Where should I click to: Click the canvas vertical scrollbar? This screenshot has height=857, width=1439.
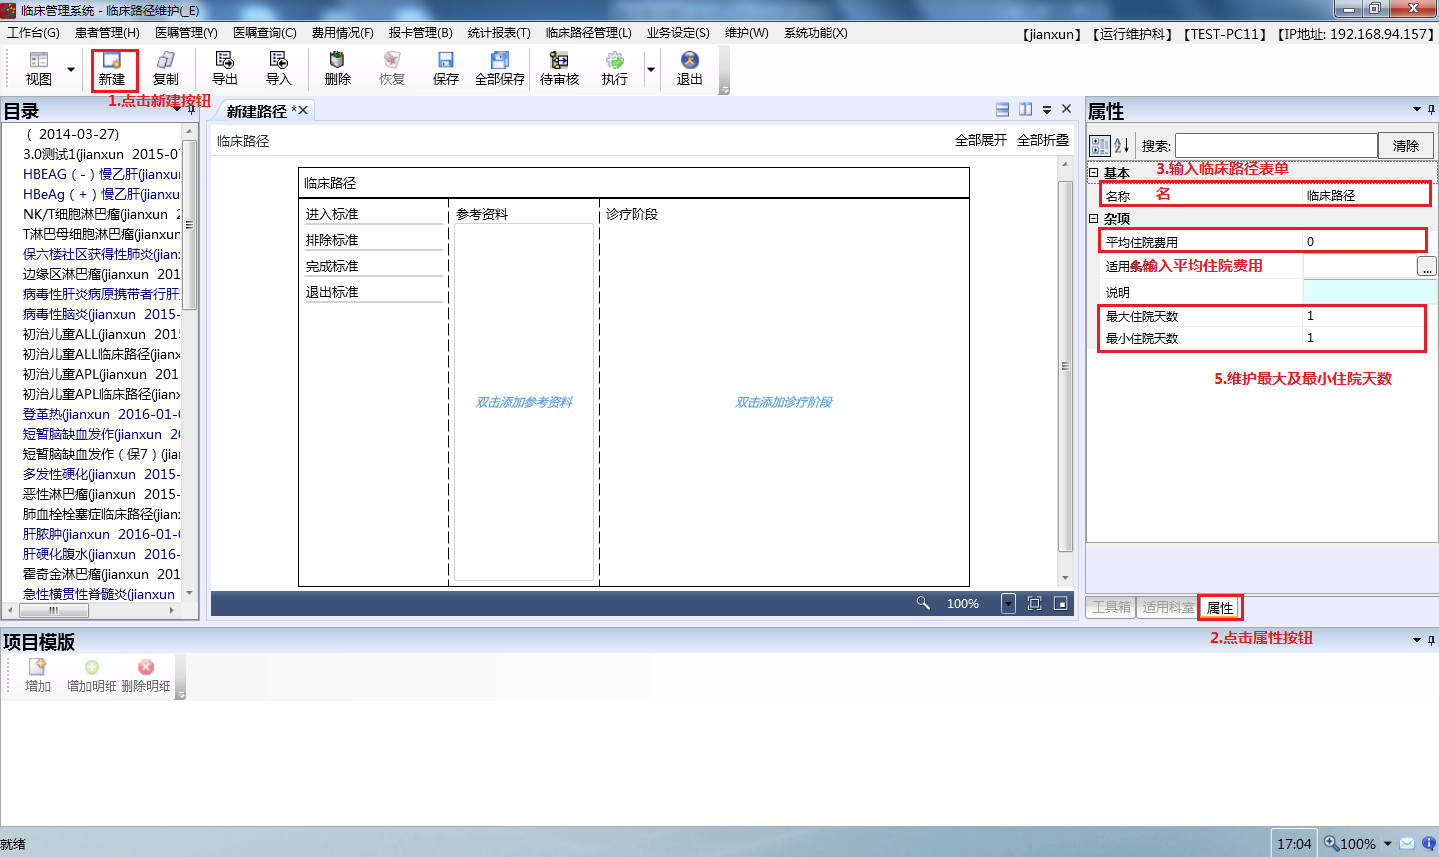coord(1065,366)
